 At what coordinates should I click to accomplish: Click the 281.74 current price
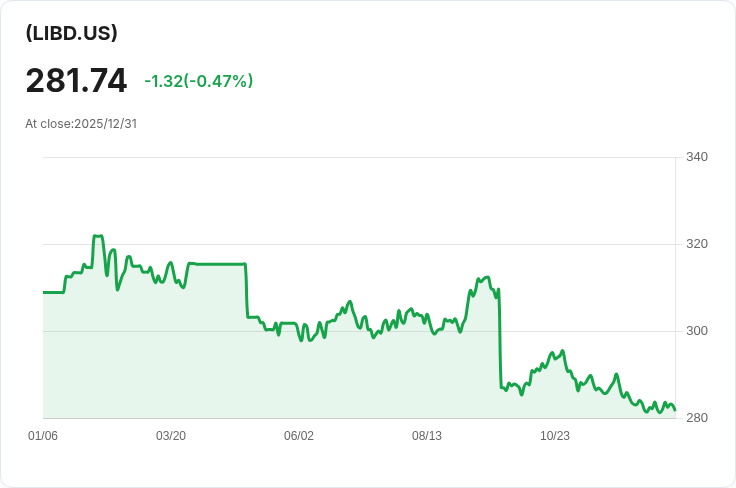[x=76, y=81]
